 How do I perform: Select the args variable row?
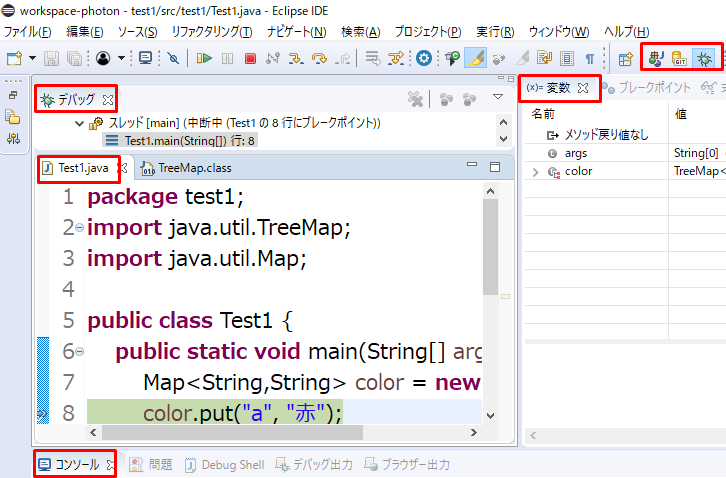tap(625, 153)
